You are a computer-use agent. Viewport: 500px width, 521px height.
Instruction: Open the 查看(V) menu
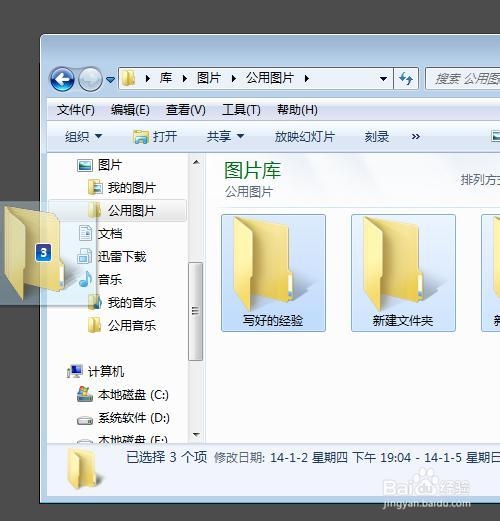(x=186, y=110)
